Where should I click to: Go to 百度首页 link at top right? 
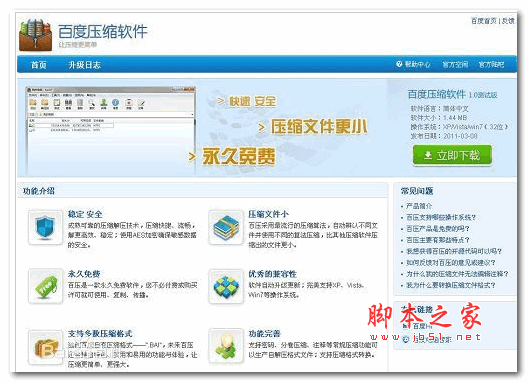pyautogui.click(x=484, y=21)
